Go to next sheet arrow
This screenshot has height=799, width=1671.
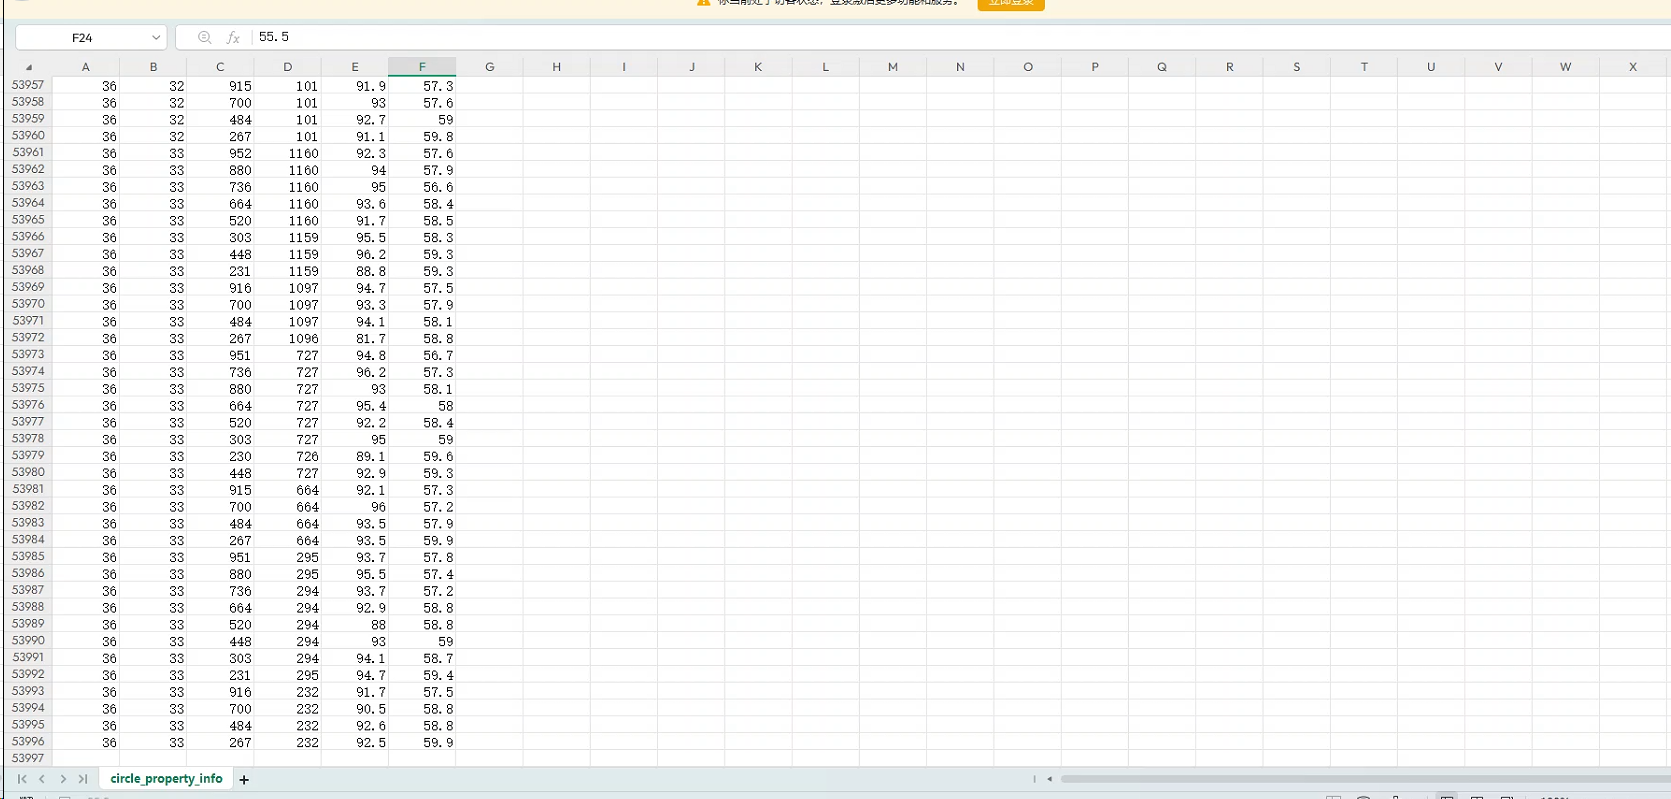(x=63, y=779)
